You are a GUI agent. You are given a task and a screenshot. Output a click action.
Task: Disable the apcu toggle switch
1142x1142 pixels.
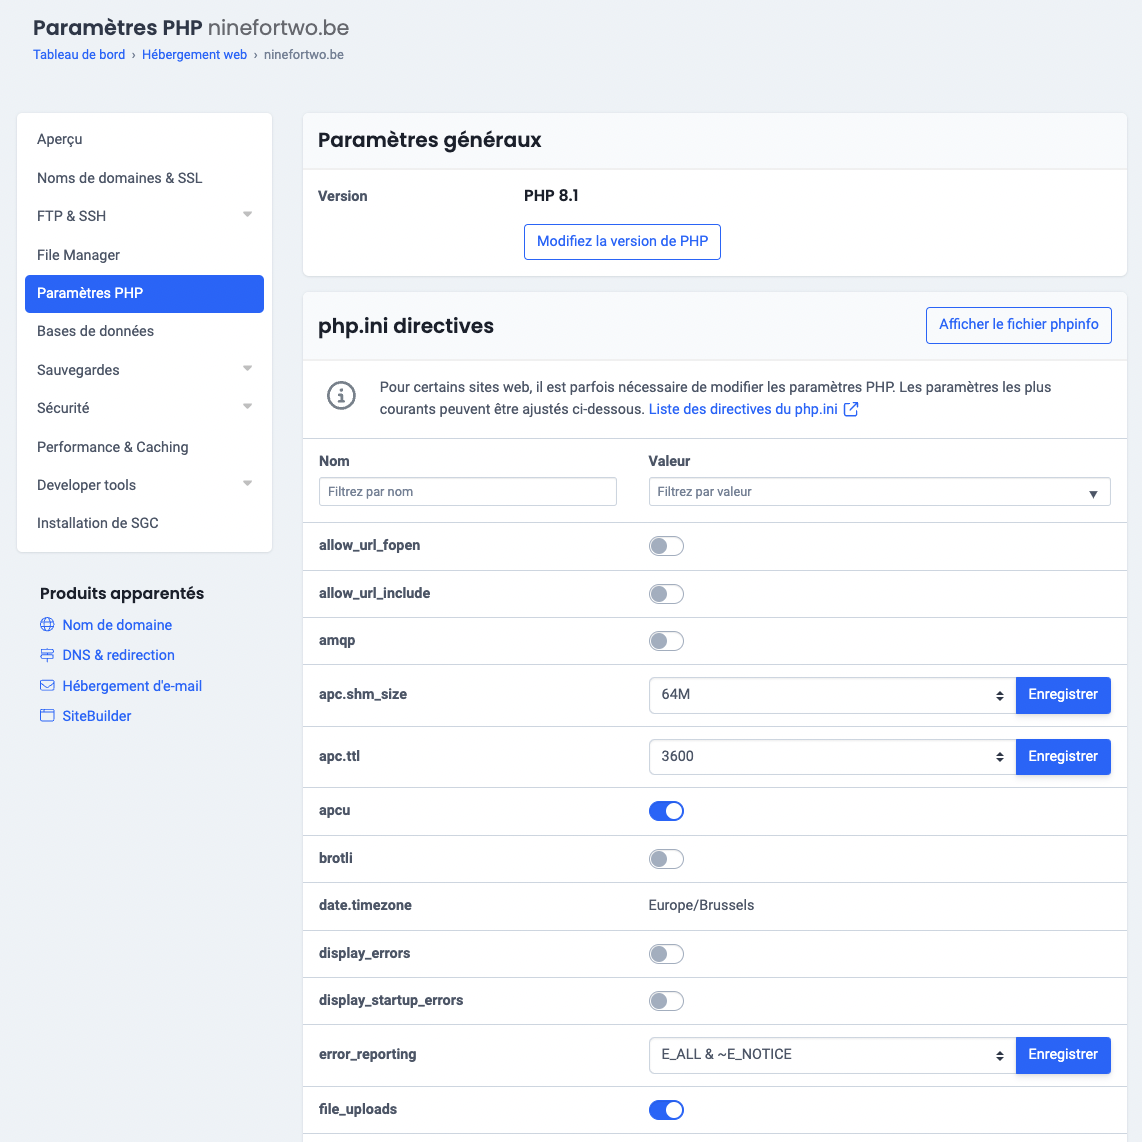pyautogui.click(x=666, y=811)
